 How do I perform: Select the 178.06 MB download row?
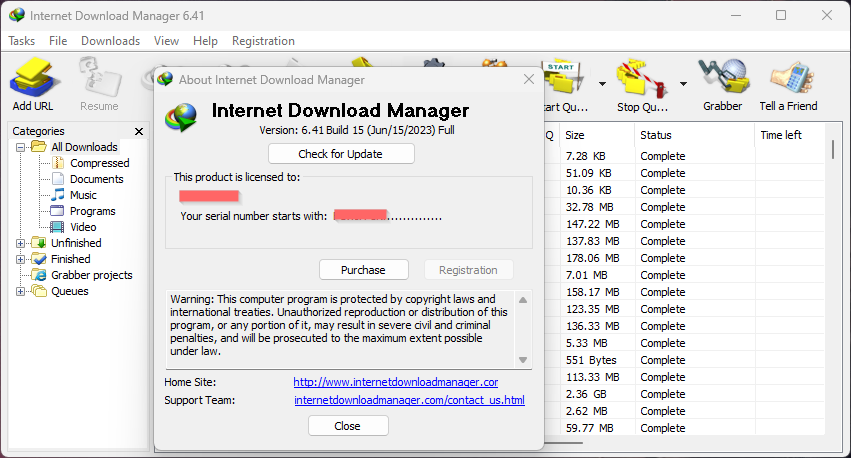point(684,258)
